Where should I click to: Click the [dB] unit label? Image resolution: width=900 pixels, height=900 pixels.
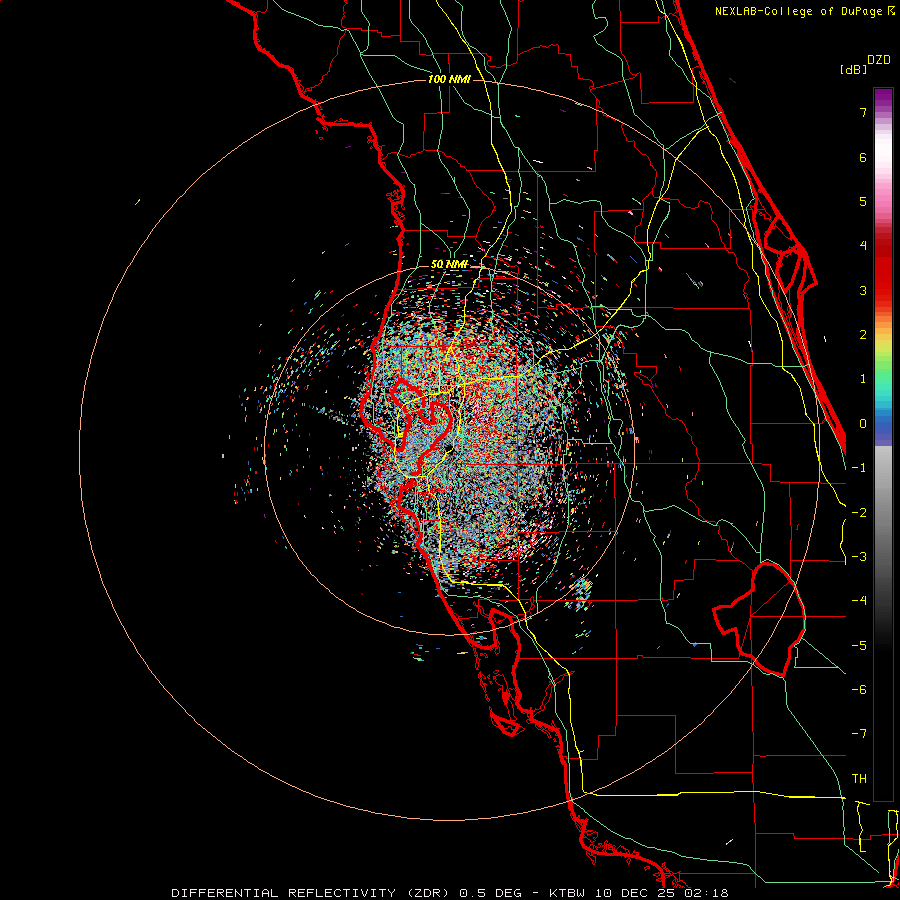[854, 69]
